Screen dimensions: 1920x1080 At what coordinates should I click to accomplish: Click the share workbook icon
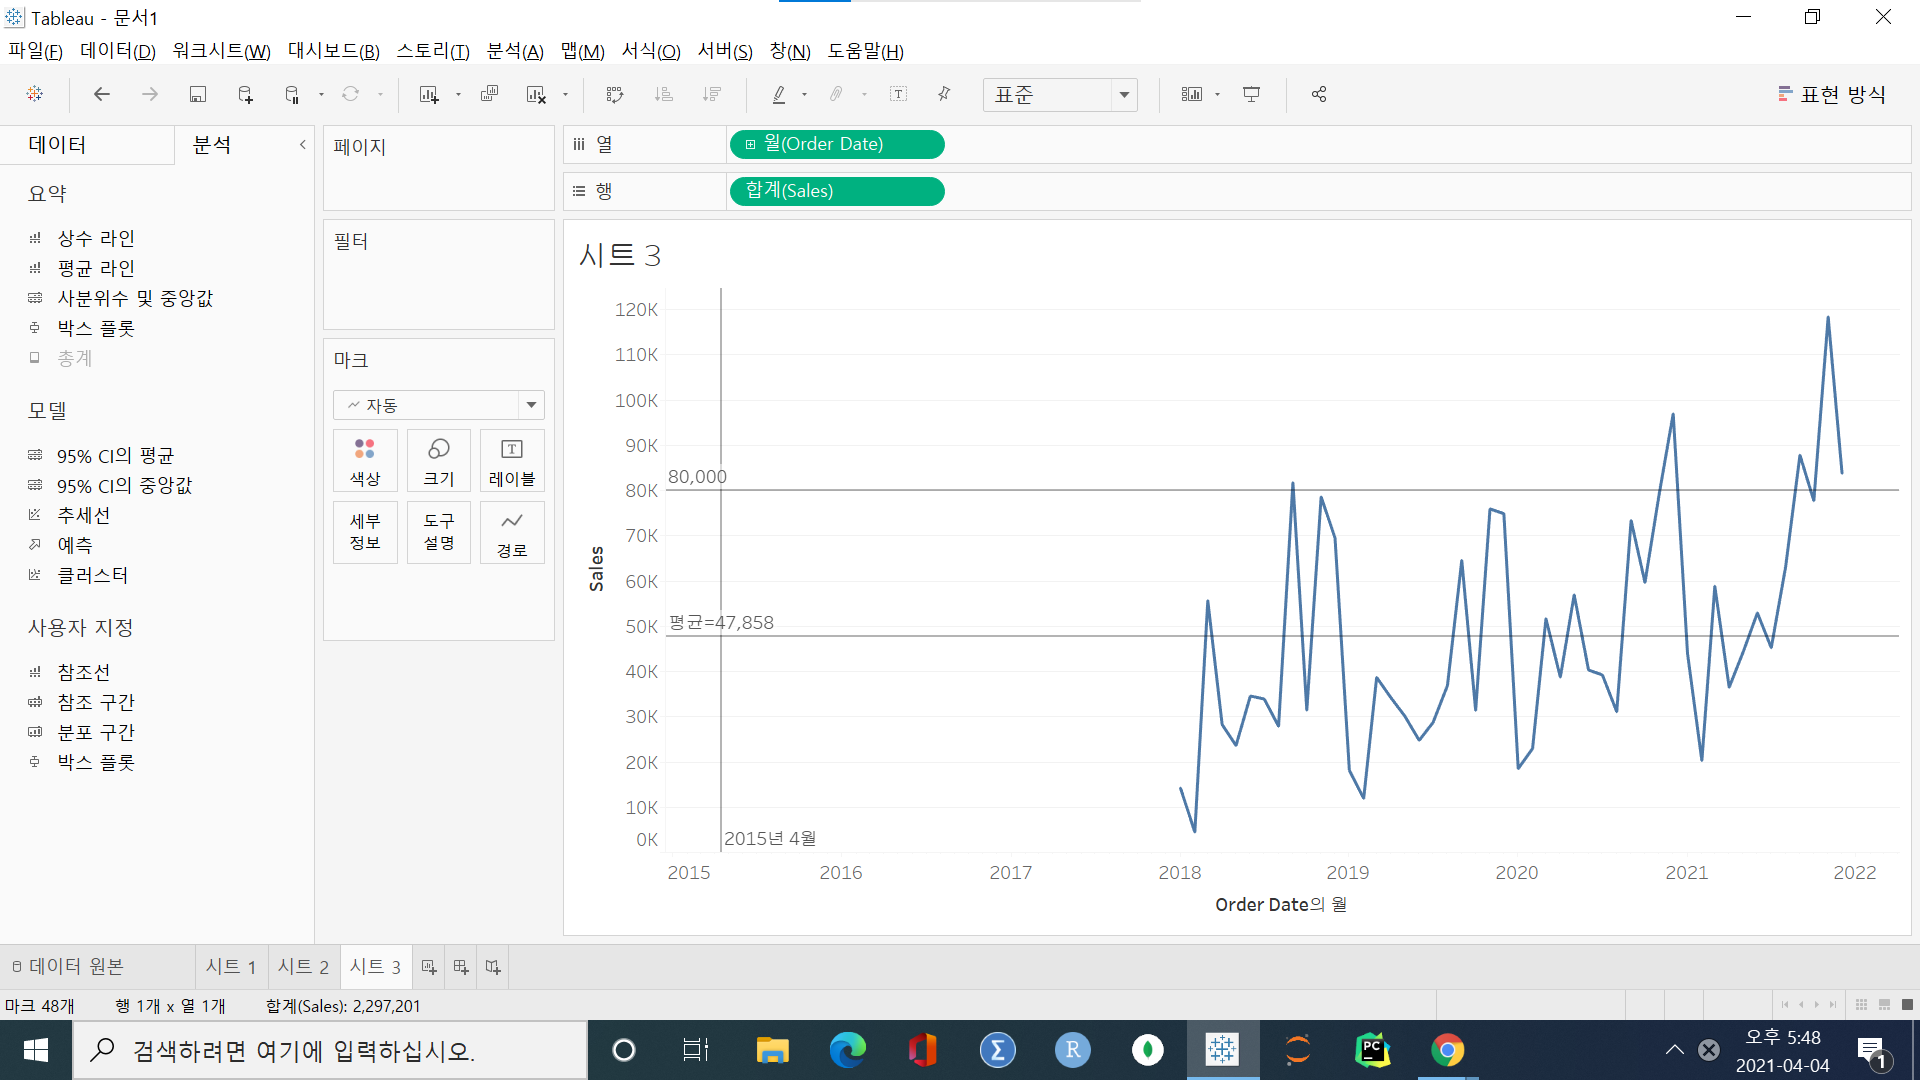click(x=1319, y=94)
